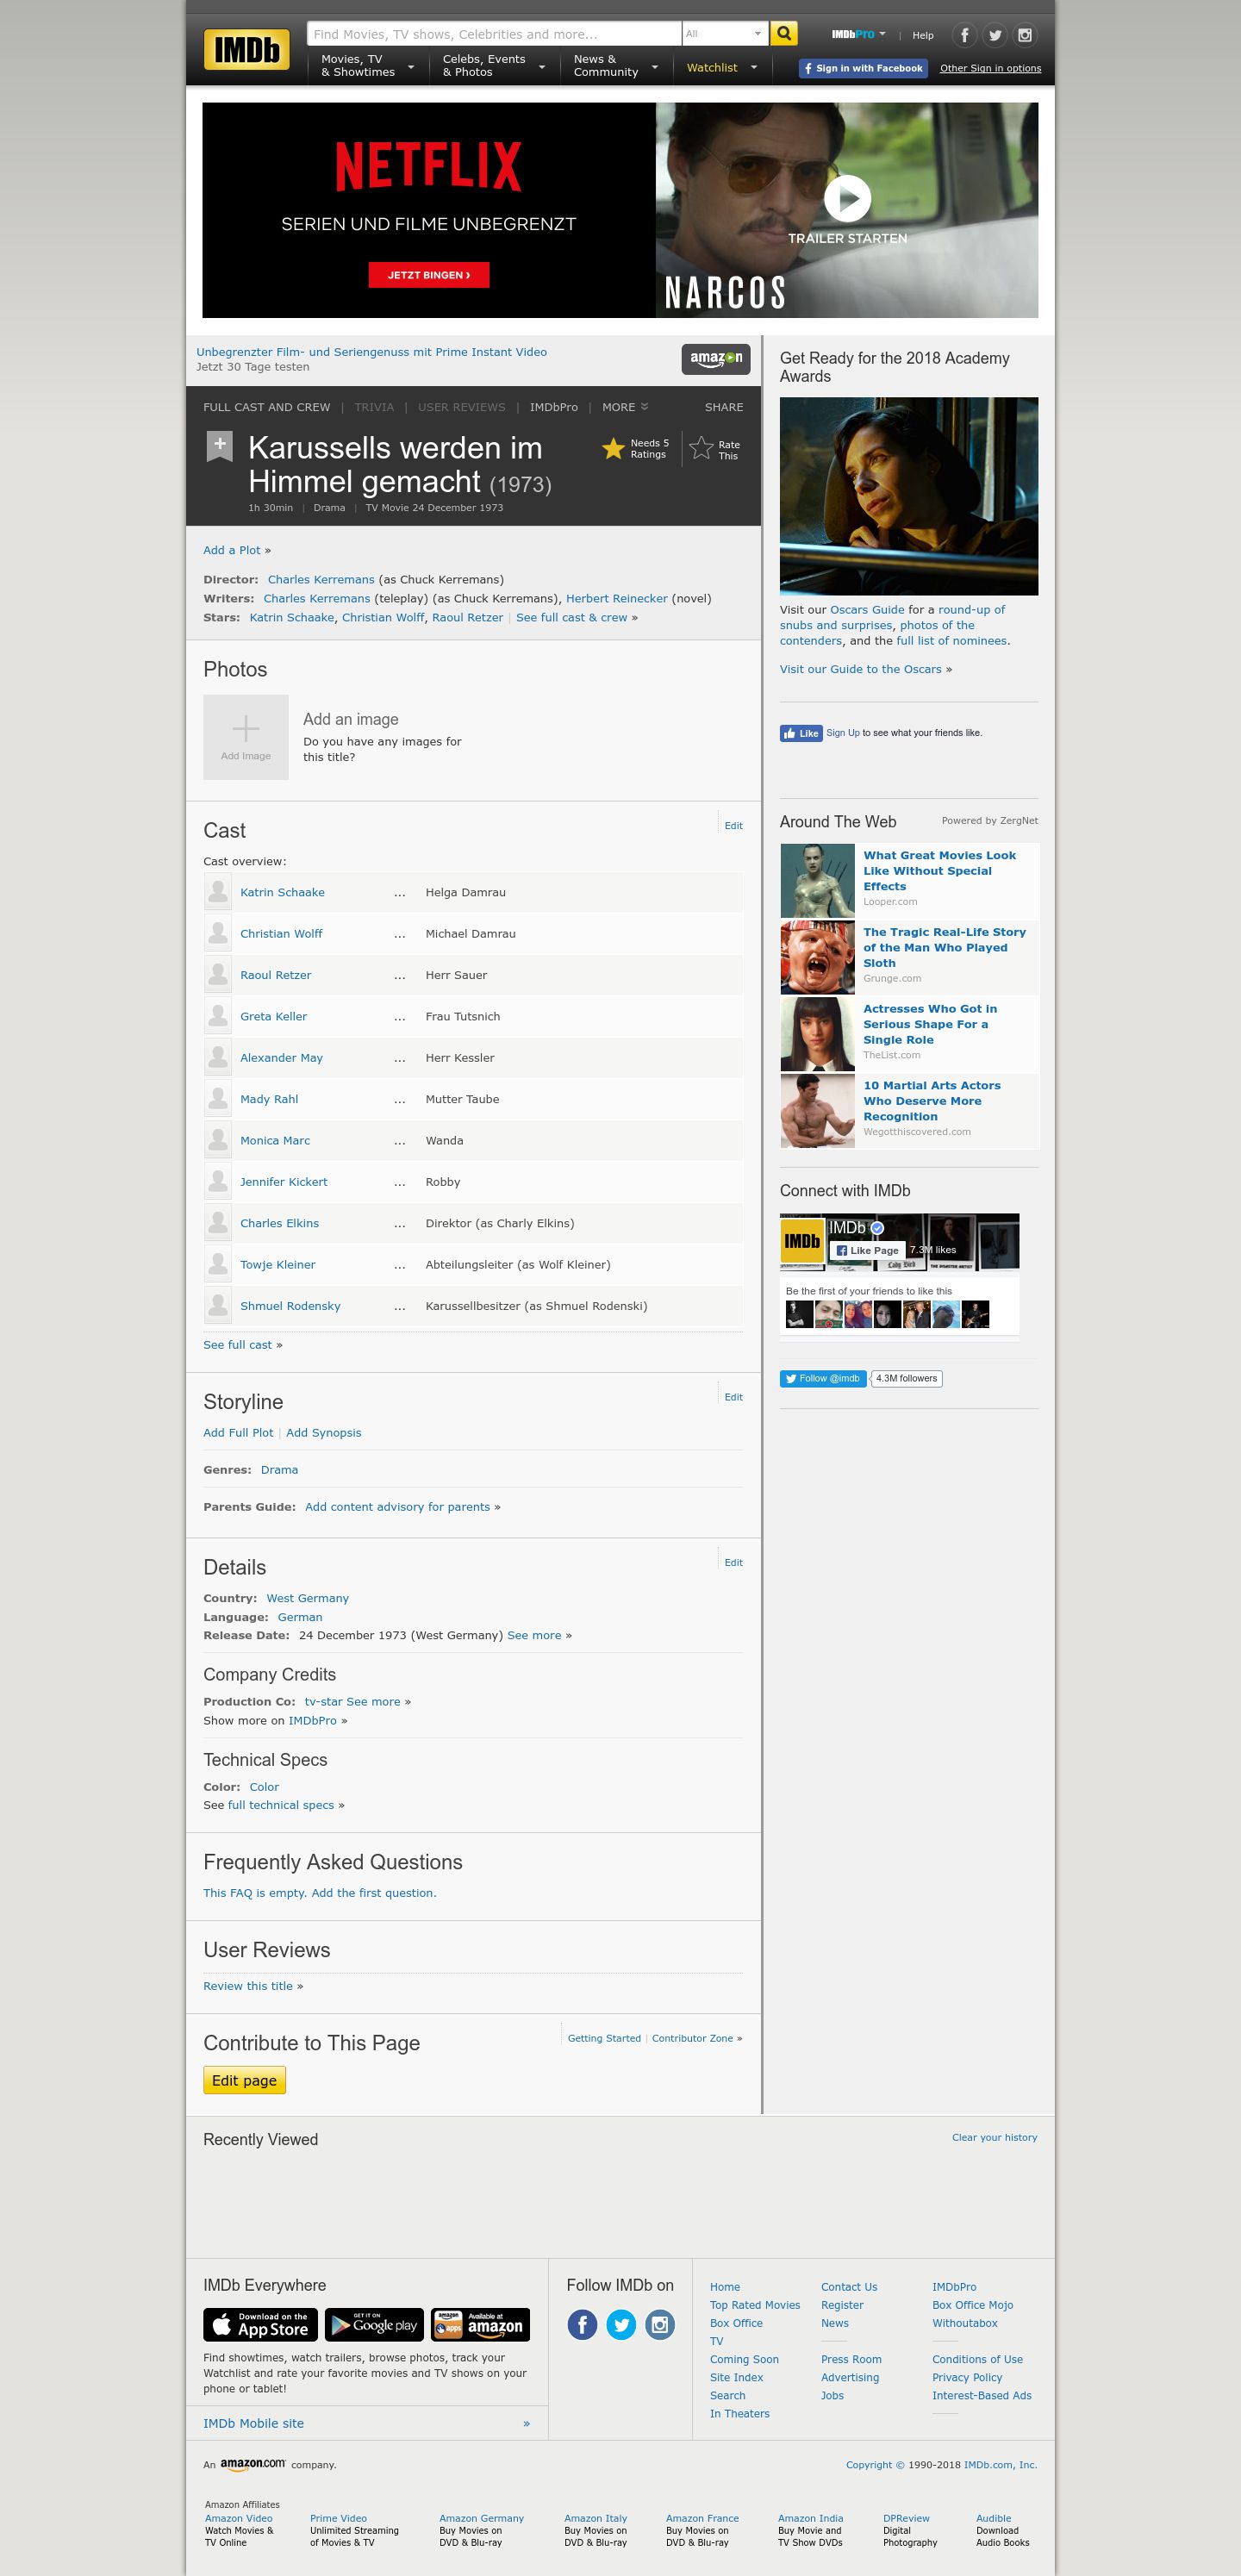Click the amazon.com company logo
Image resolution: width=1241 pixels, height=2576 pixels.
click(253, 2464)
